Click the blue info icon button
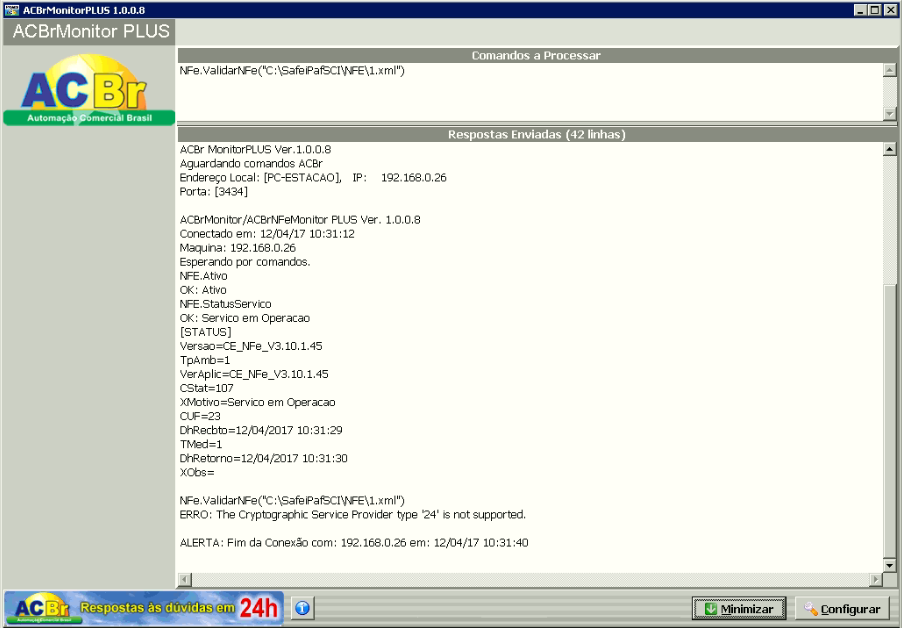 click(x=303, y=608)
